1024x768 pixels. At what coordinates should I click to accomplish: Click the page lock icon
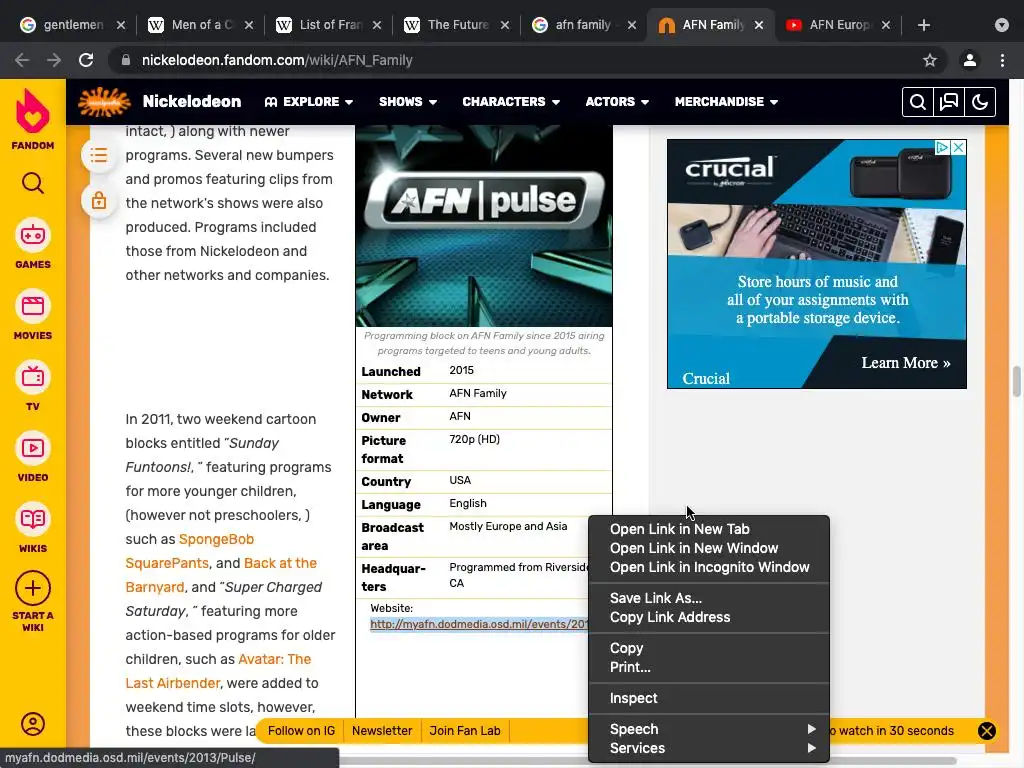(99, 200)
